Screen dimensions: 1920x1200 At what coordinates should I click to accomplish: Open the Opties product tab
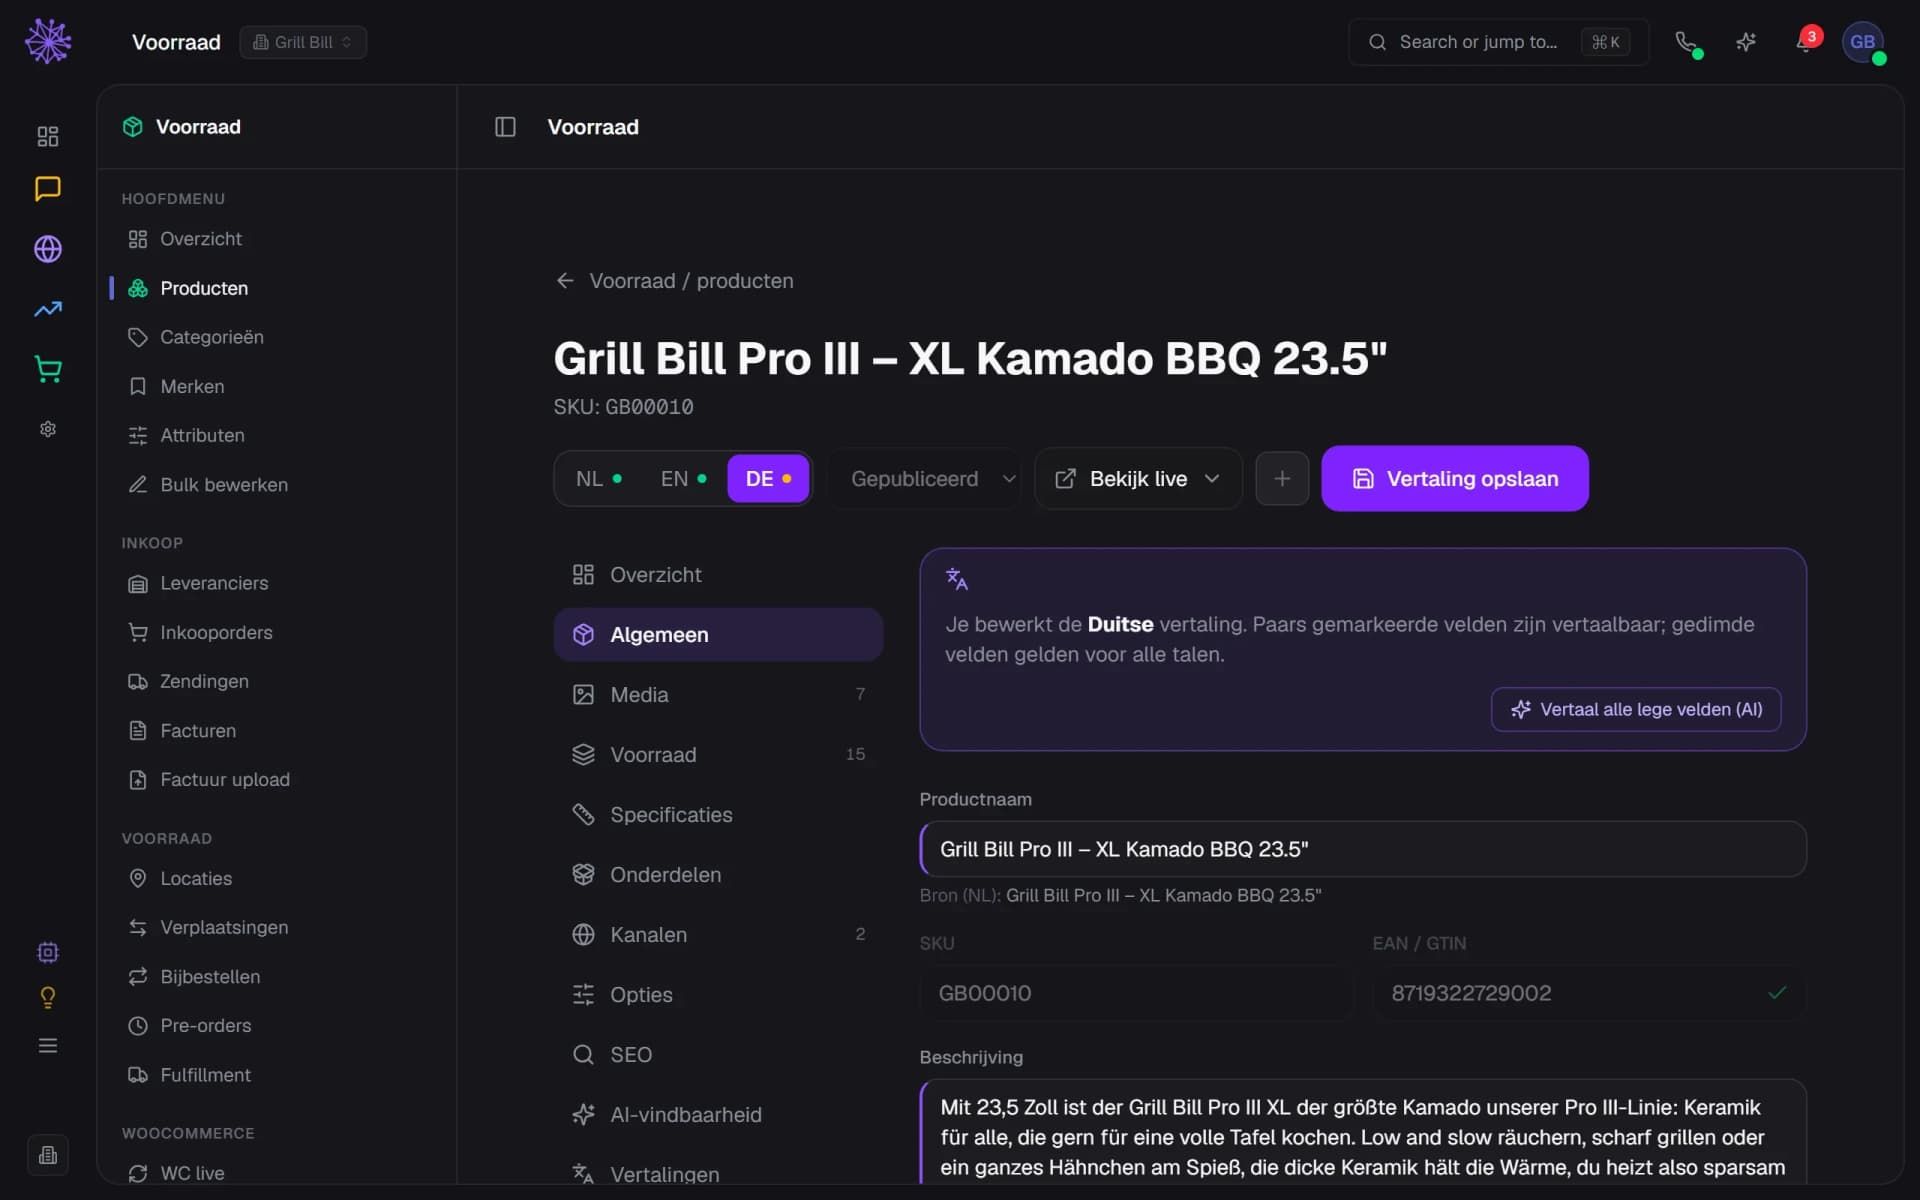718,995
